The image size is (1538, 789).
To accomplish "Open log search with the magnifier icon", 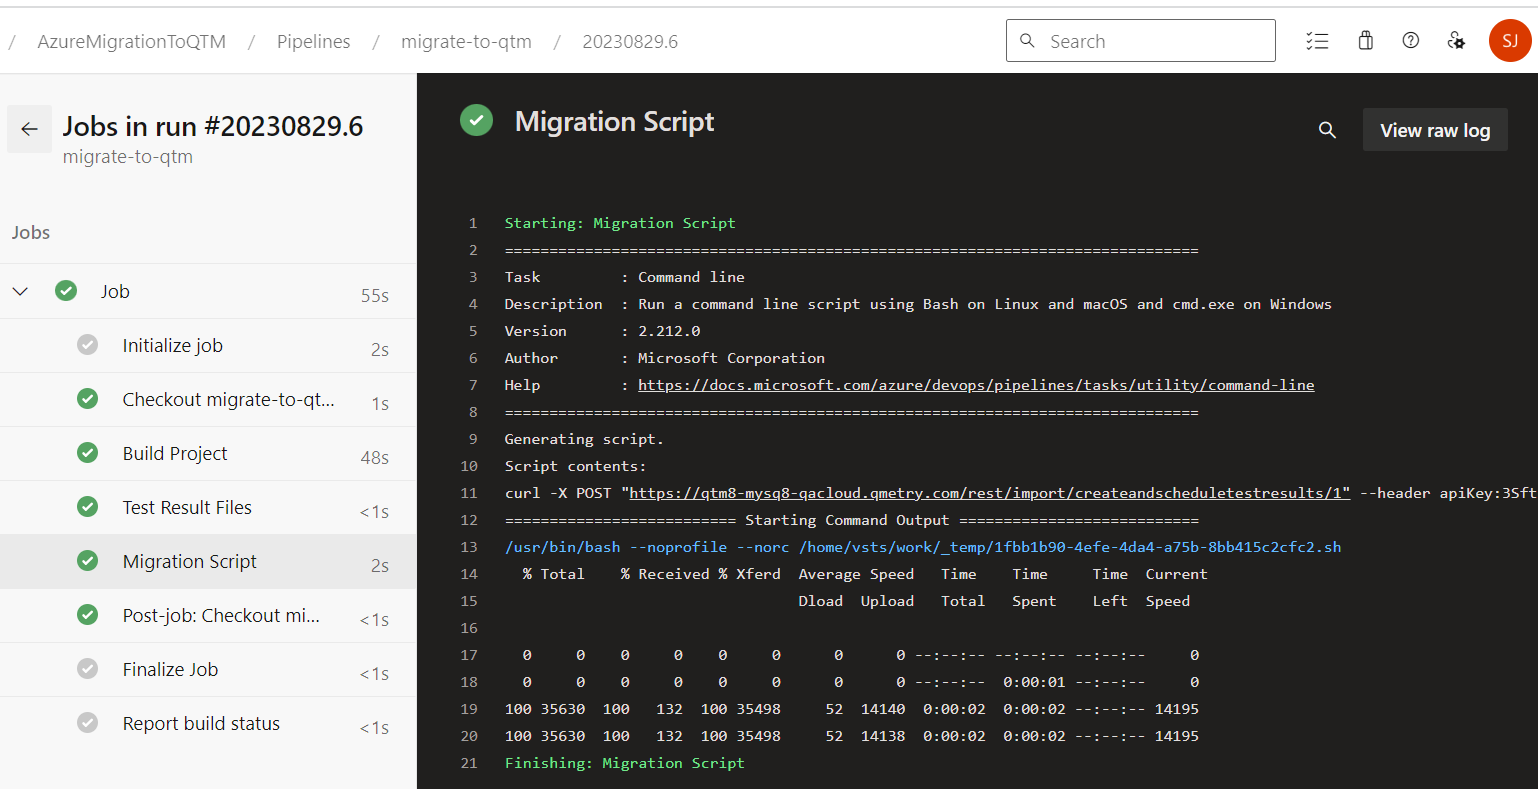I will click(x=1327, y=130).
